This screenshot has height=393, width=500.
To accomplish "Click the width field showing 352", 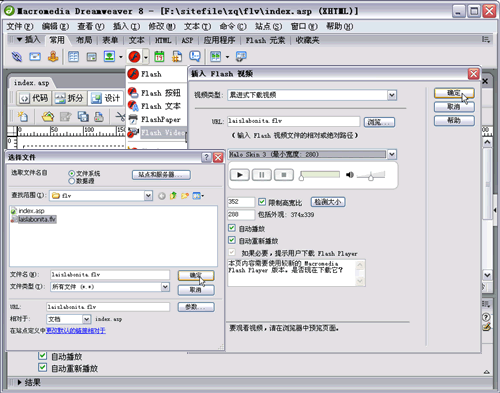I will (x=241, y=202).
